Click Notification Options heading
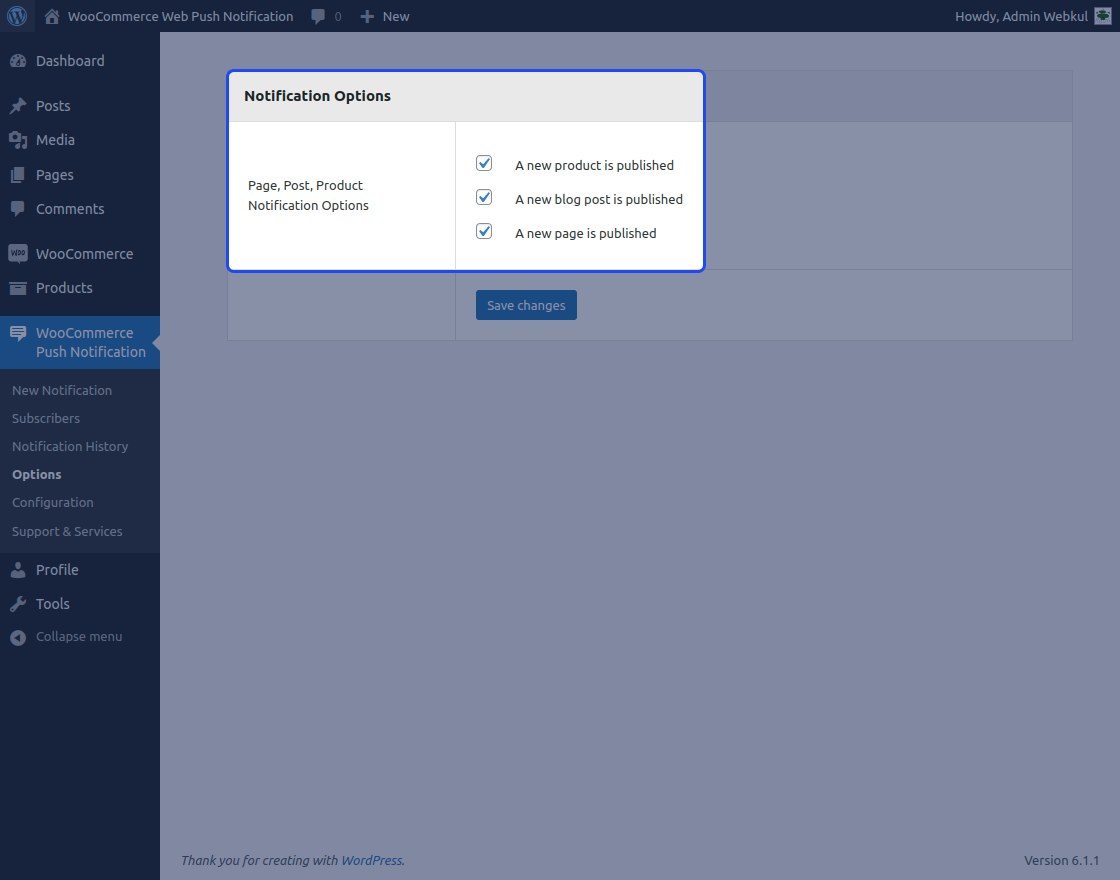Viewport: 1120px width, 880px height. click(317, 96)
